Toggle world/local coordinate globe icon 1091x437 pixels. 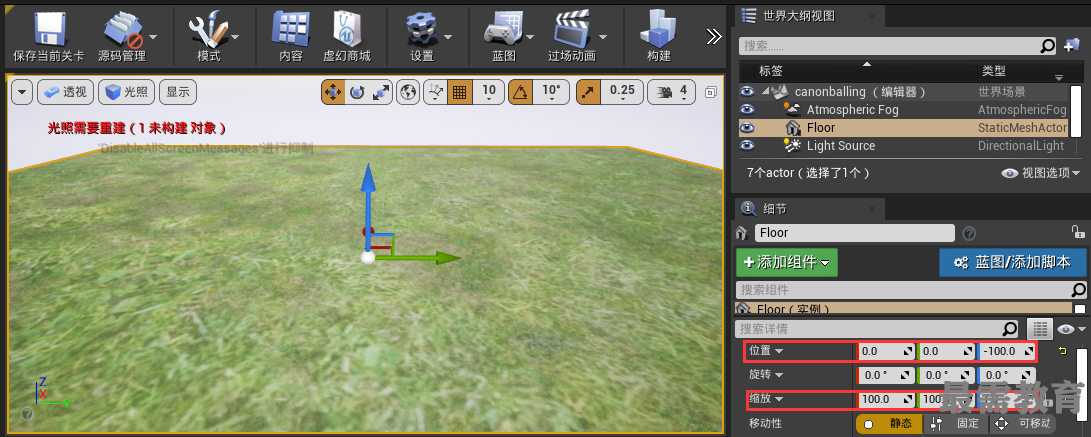(x=408, y=92)
